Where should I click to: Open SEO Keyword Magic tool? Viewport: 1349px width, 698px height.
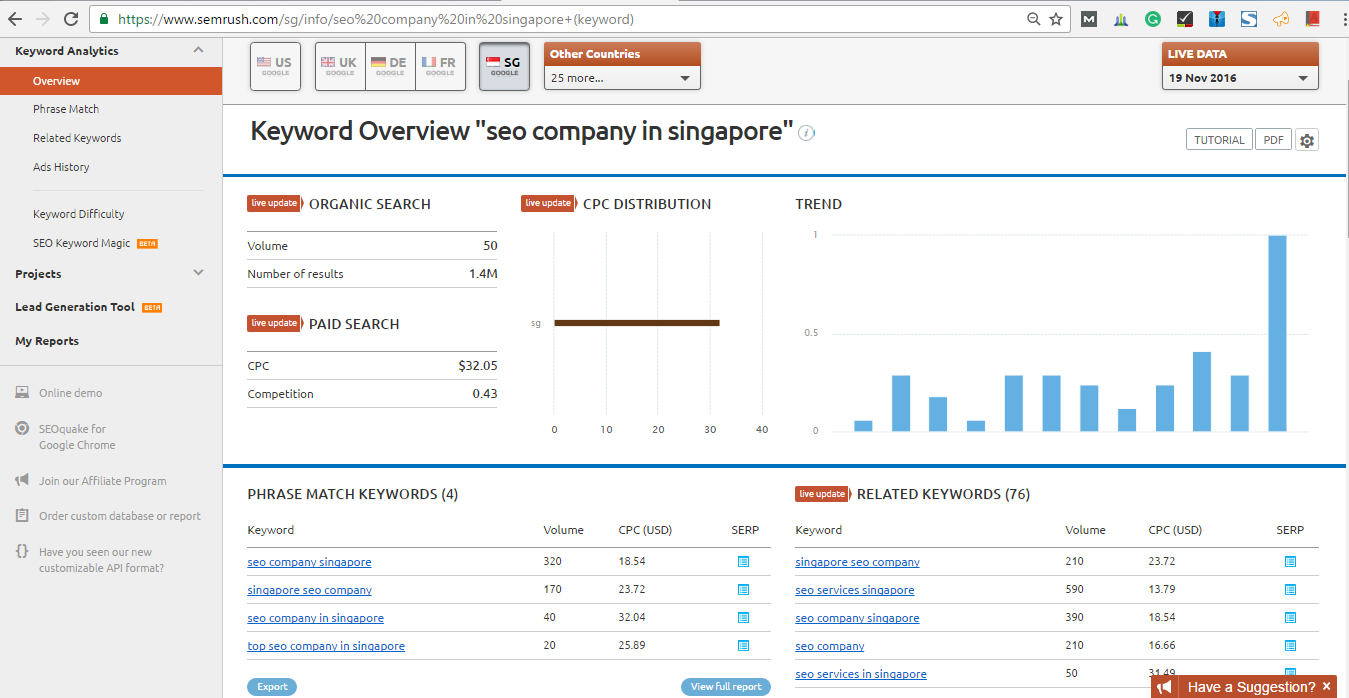[82, 243]
